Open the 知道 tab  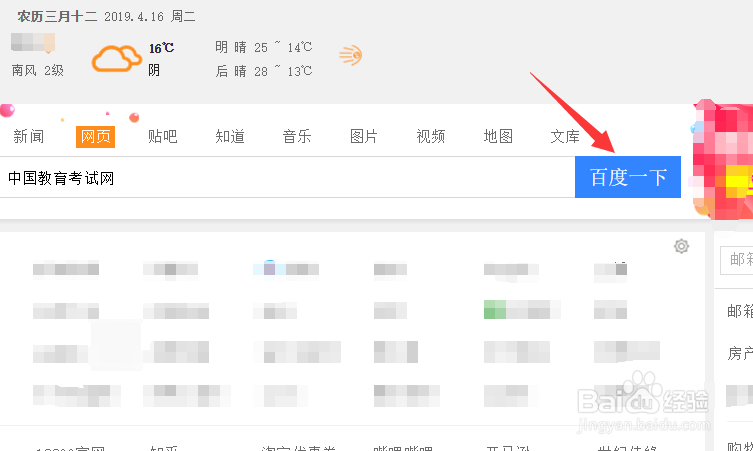pyautogui.click(x=230, y=136)
